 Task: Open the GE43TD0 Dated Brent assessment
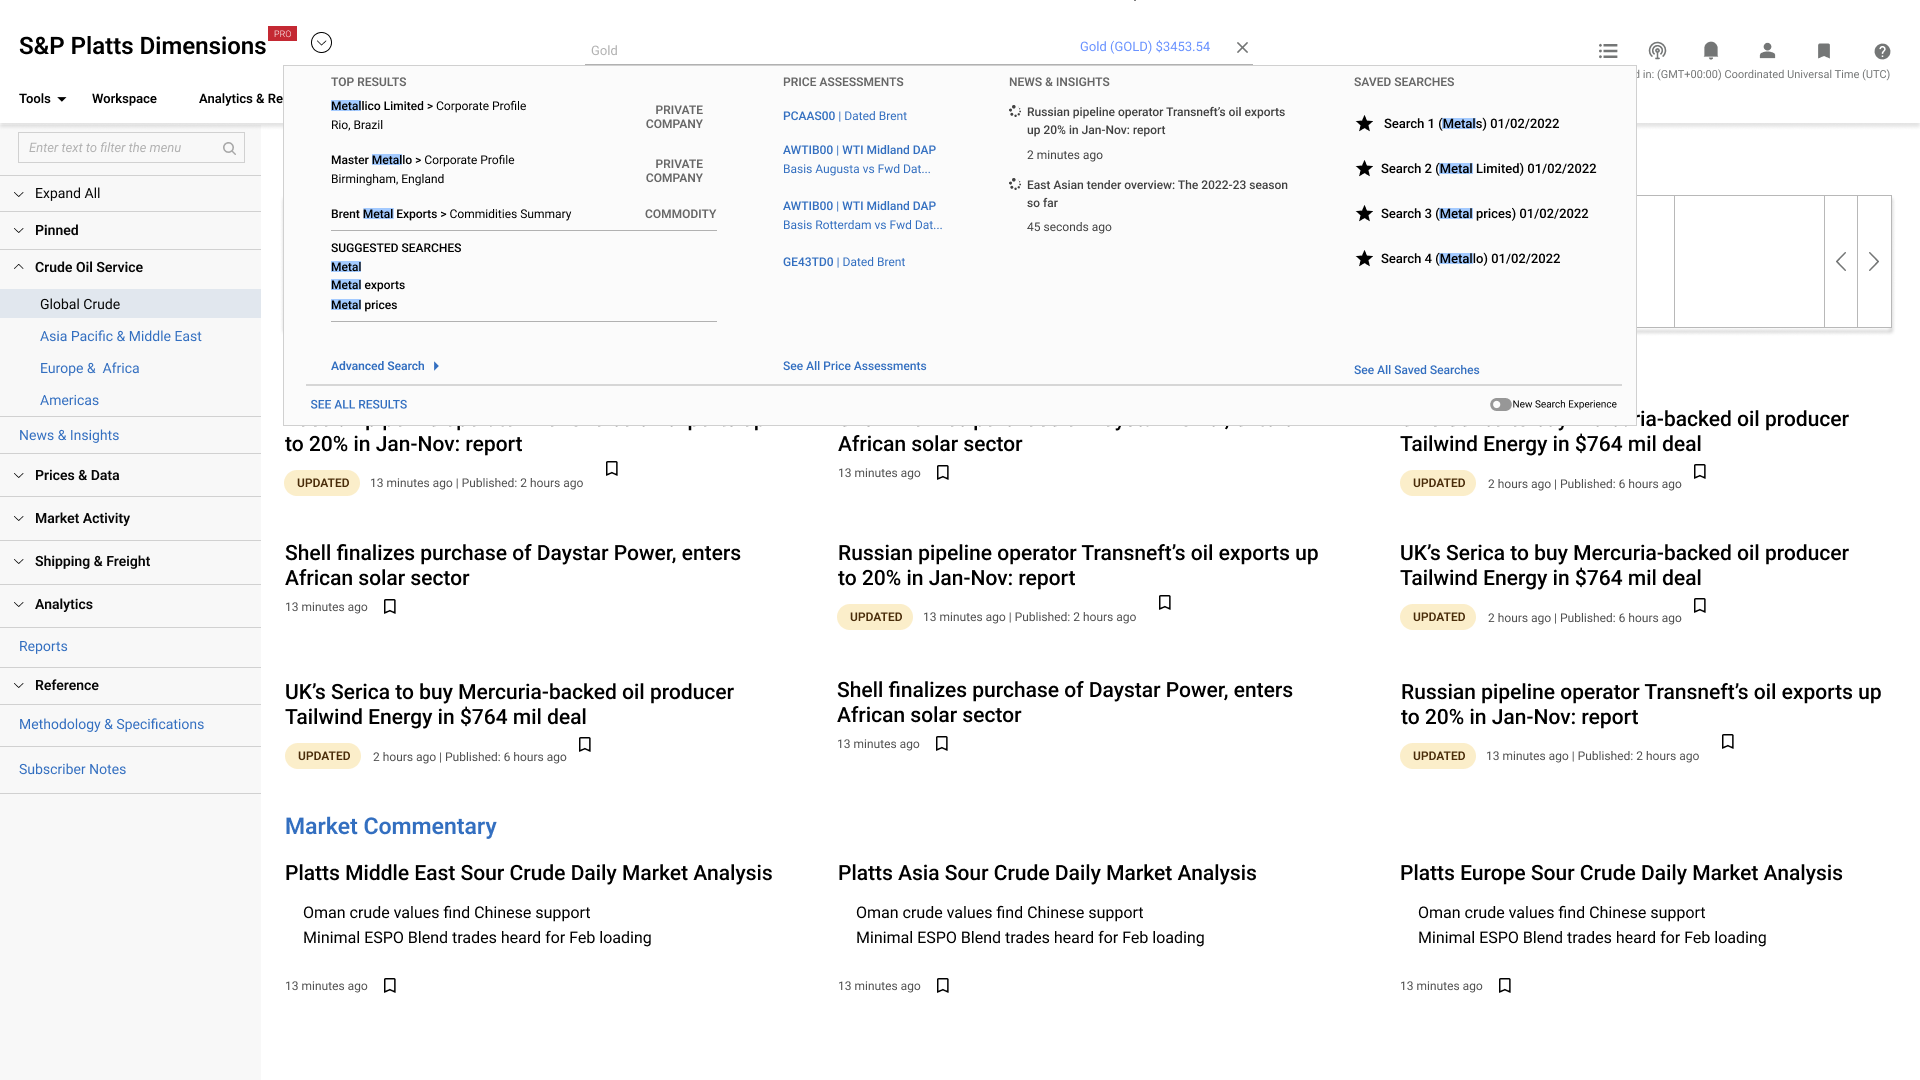pyautogui.click(x=843, y=262)
